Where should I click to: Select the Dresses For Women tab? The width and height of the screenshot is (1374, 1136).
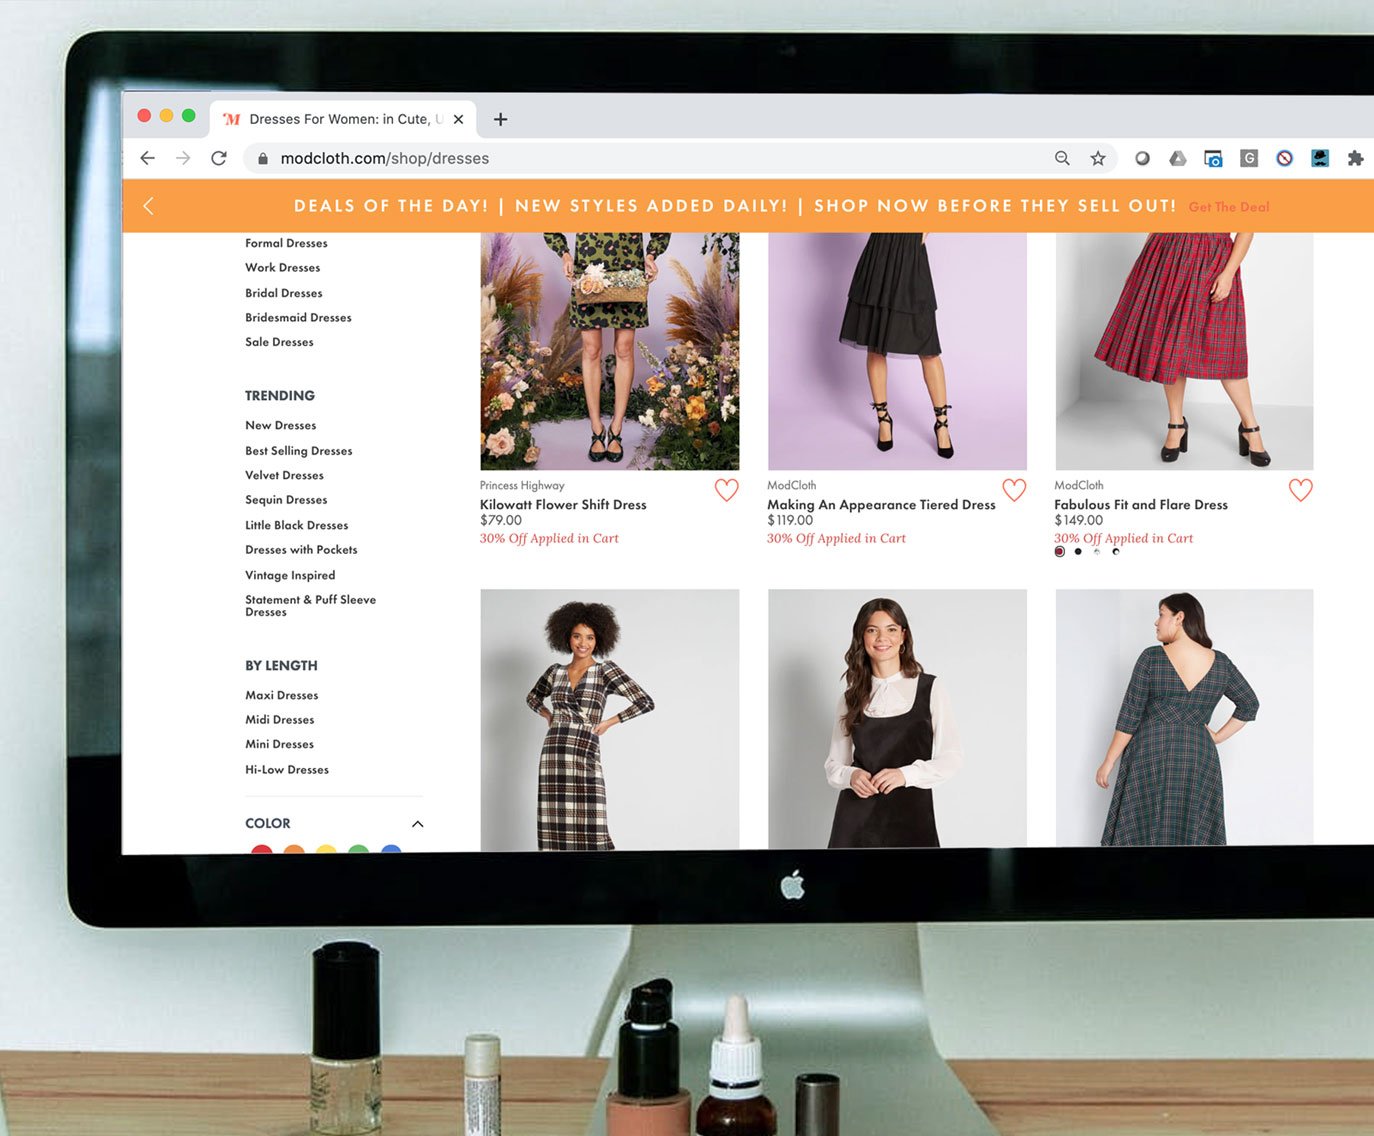pyautogui.click(x=343, y=119)
